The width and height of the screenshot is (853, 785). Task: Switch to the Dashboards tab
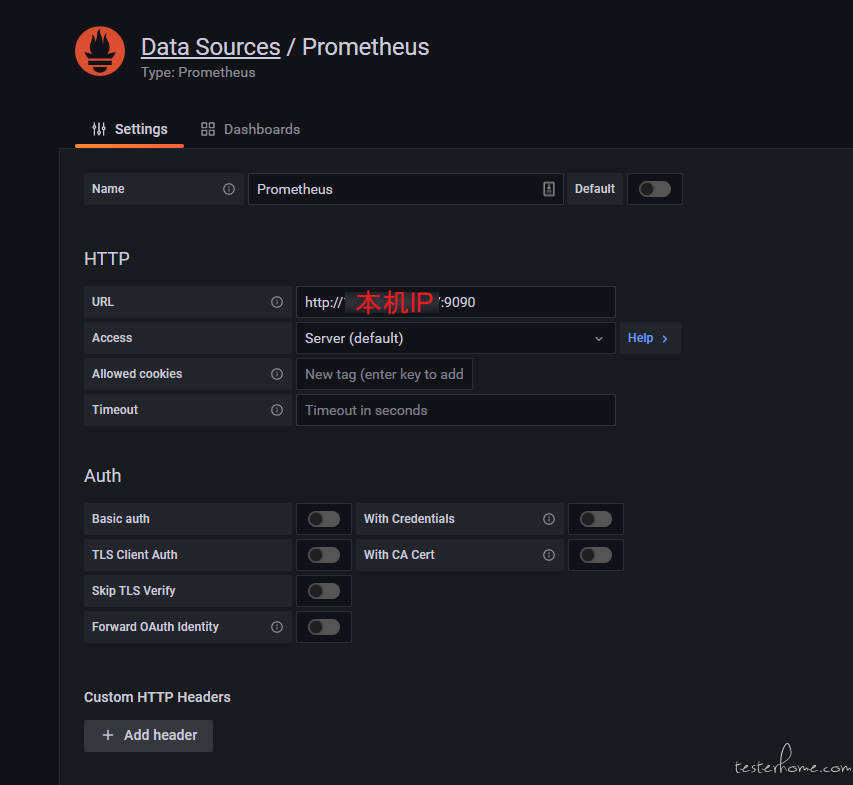(250, 129)
